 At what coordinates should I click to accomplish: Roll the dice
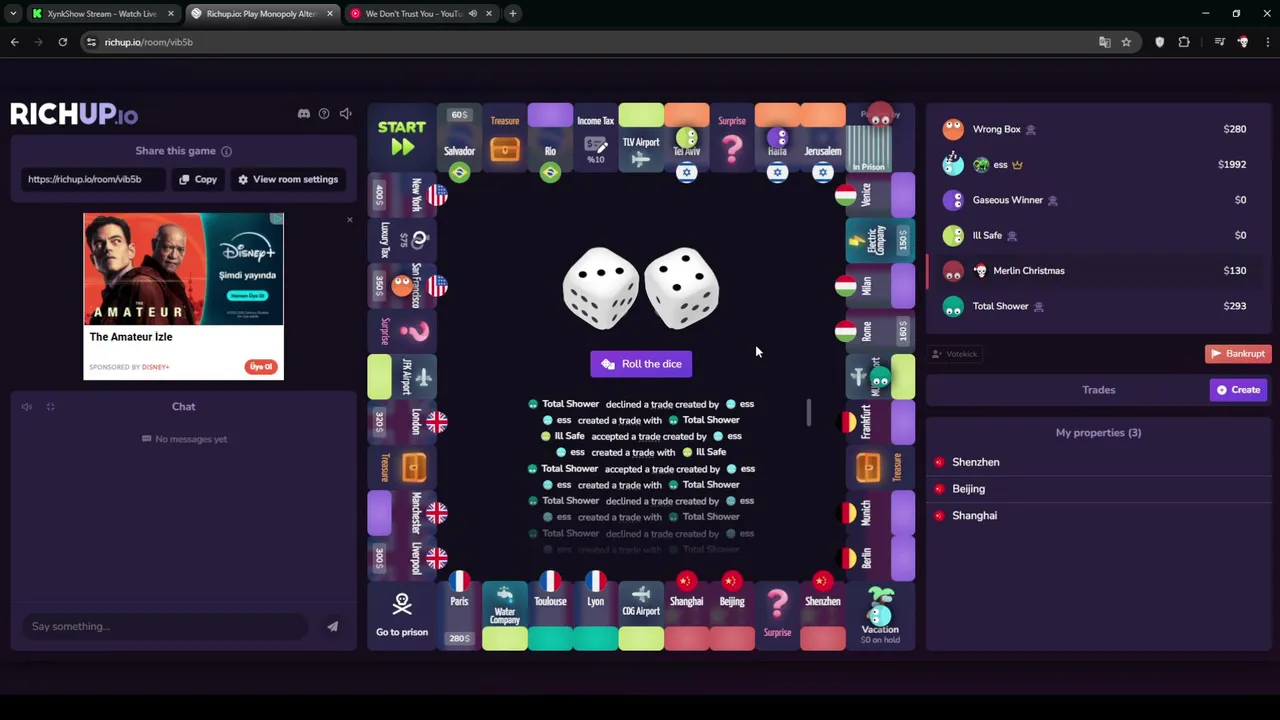pos(641,364)
